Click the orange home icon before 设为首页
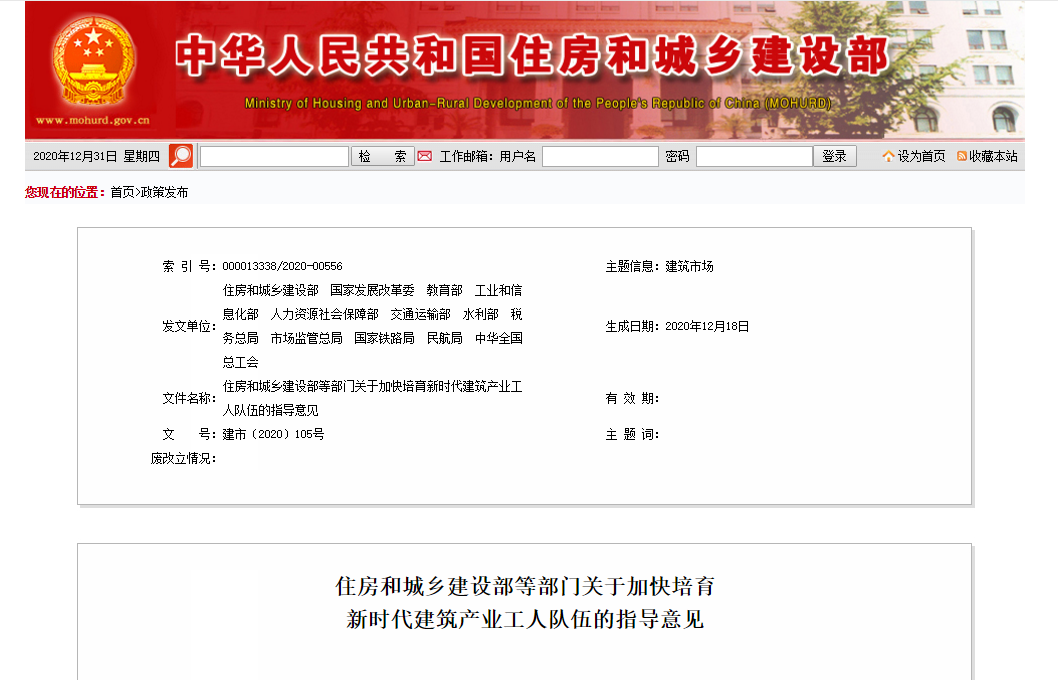 (887, 156)
